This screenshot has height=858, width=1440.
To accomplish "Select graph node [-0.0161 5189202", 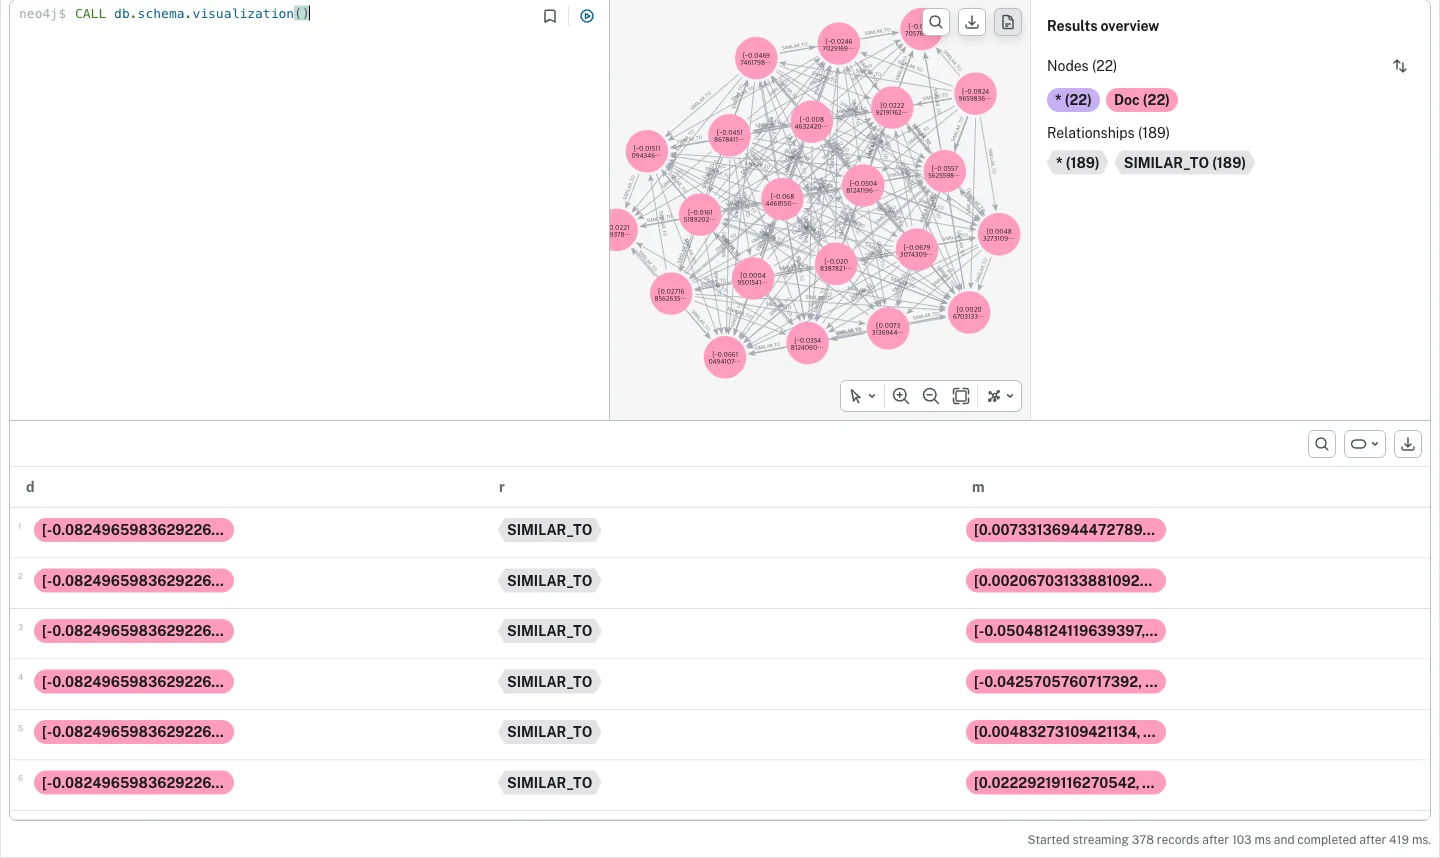I will click(x=700, y=215).
